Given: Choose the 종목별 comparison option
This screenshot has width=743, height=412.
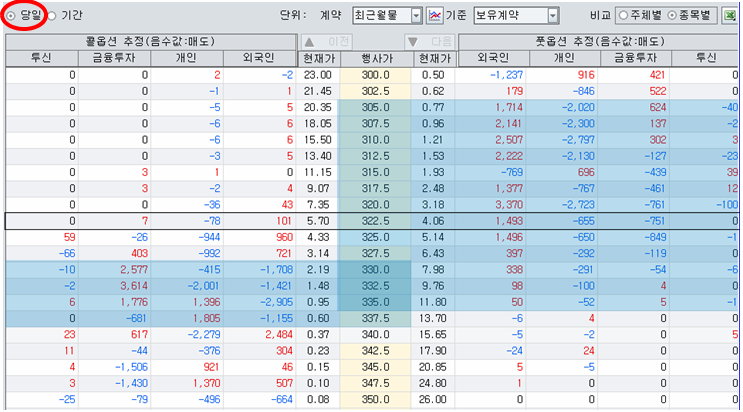Looking at the screenshot, I should 682,16.
